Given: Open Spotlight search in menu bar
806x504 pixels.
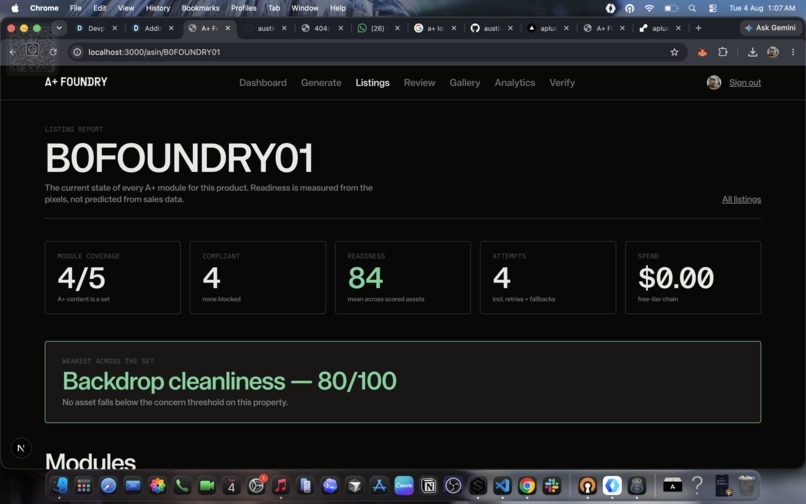Looking at the screenshot, I should click(x=692, y=8).
